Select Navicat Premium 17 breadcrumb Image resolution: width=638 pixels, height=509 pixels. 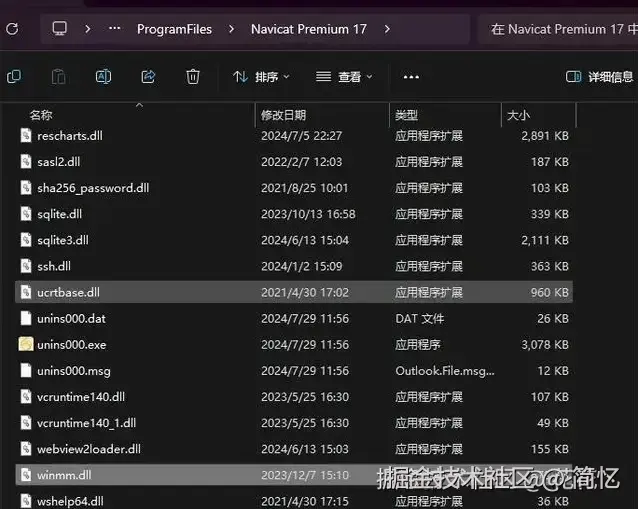(309, 29)
